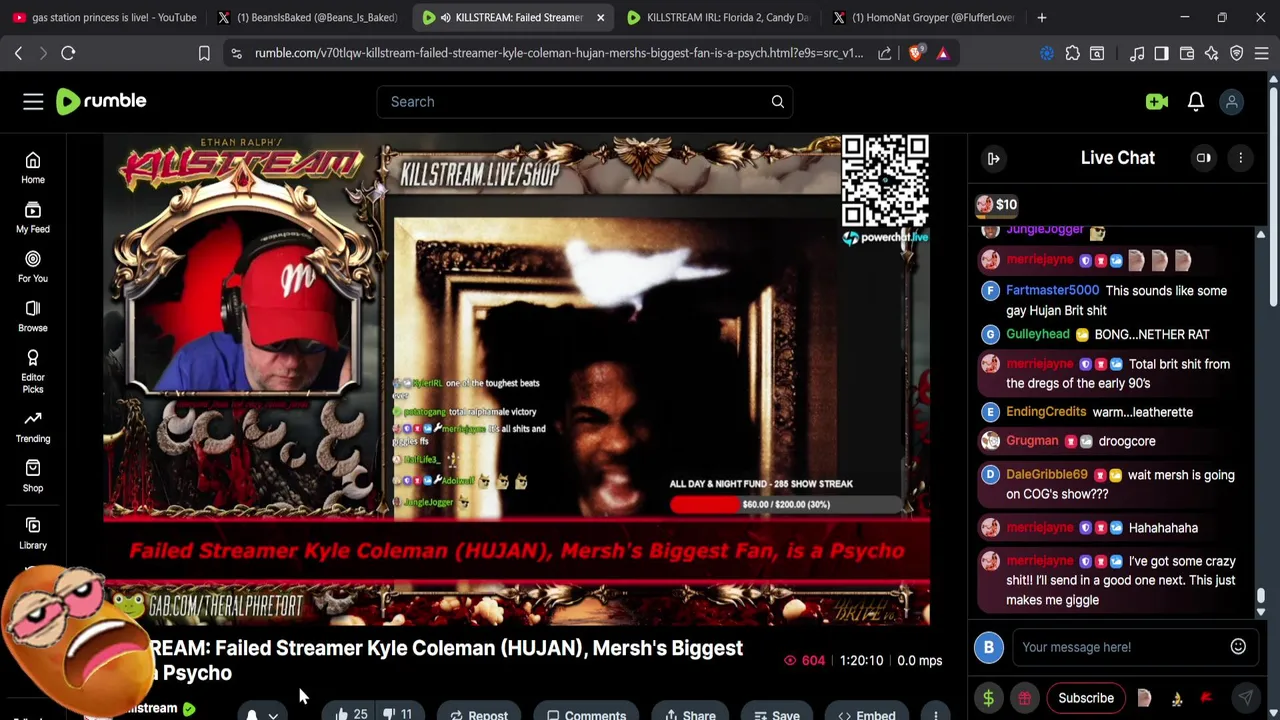The width and height of the screenshot is (1280, 720).
Task: Click the Home sidebar icon
Action: [33, 168]
